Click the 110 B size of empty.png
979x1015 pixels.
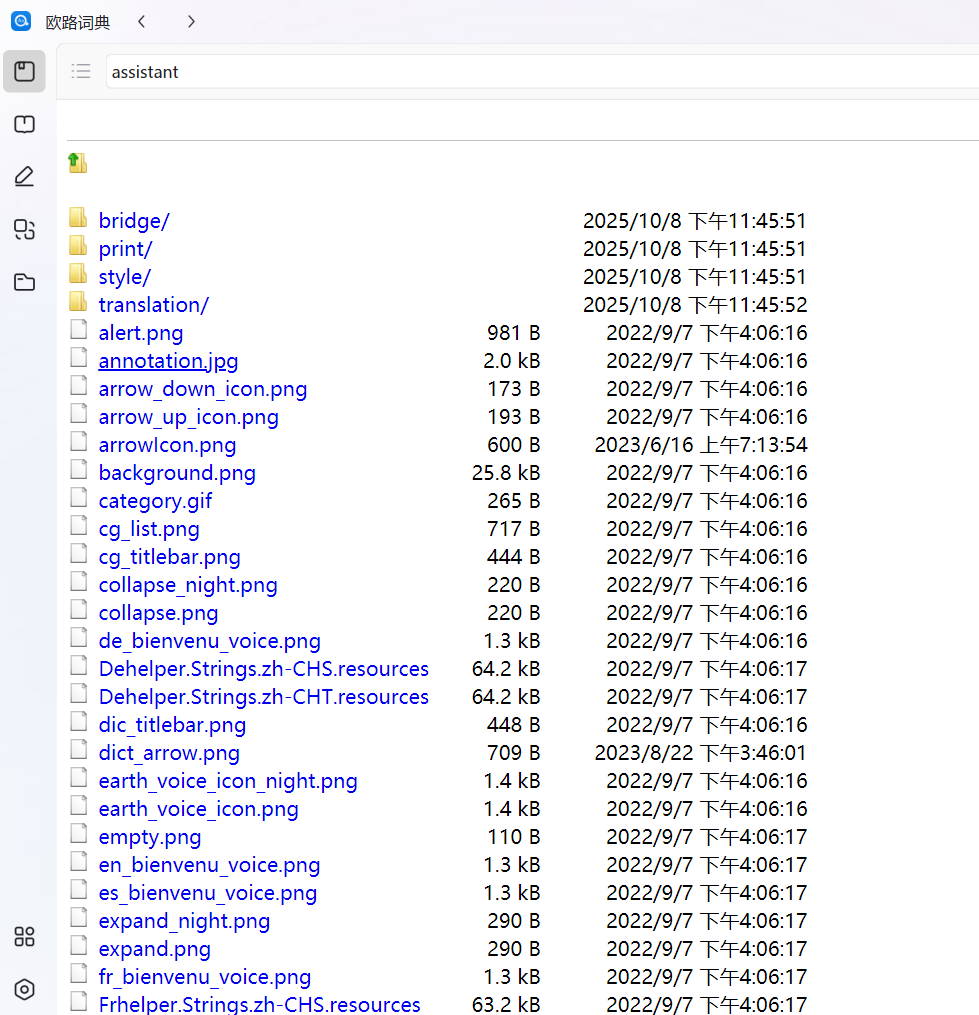pyautogui.click(x=513, y=837)
